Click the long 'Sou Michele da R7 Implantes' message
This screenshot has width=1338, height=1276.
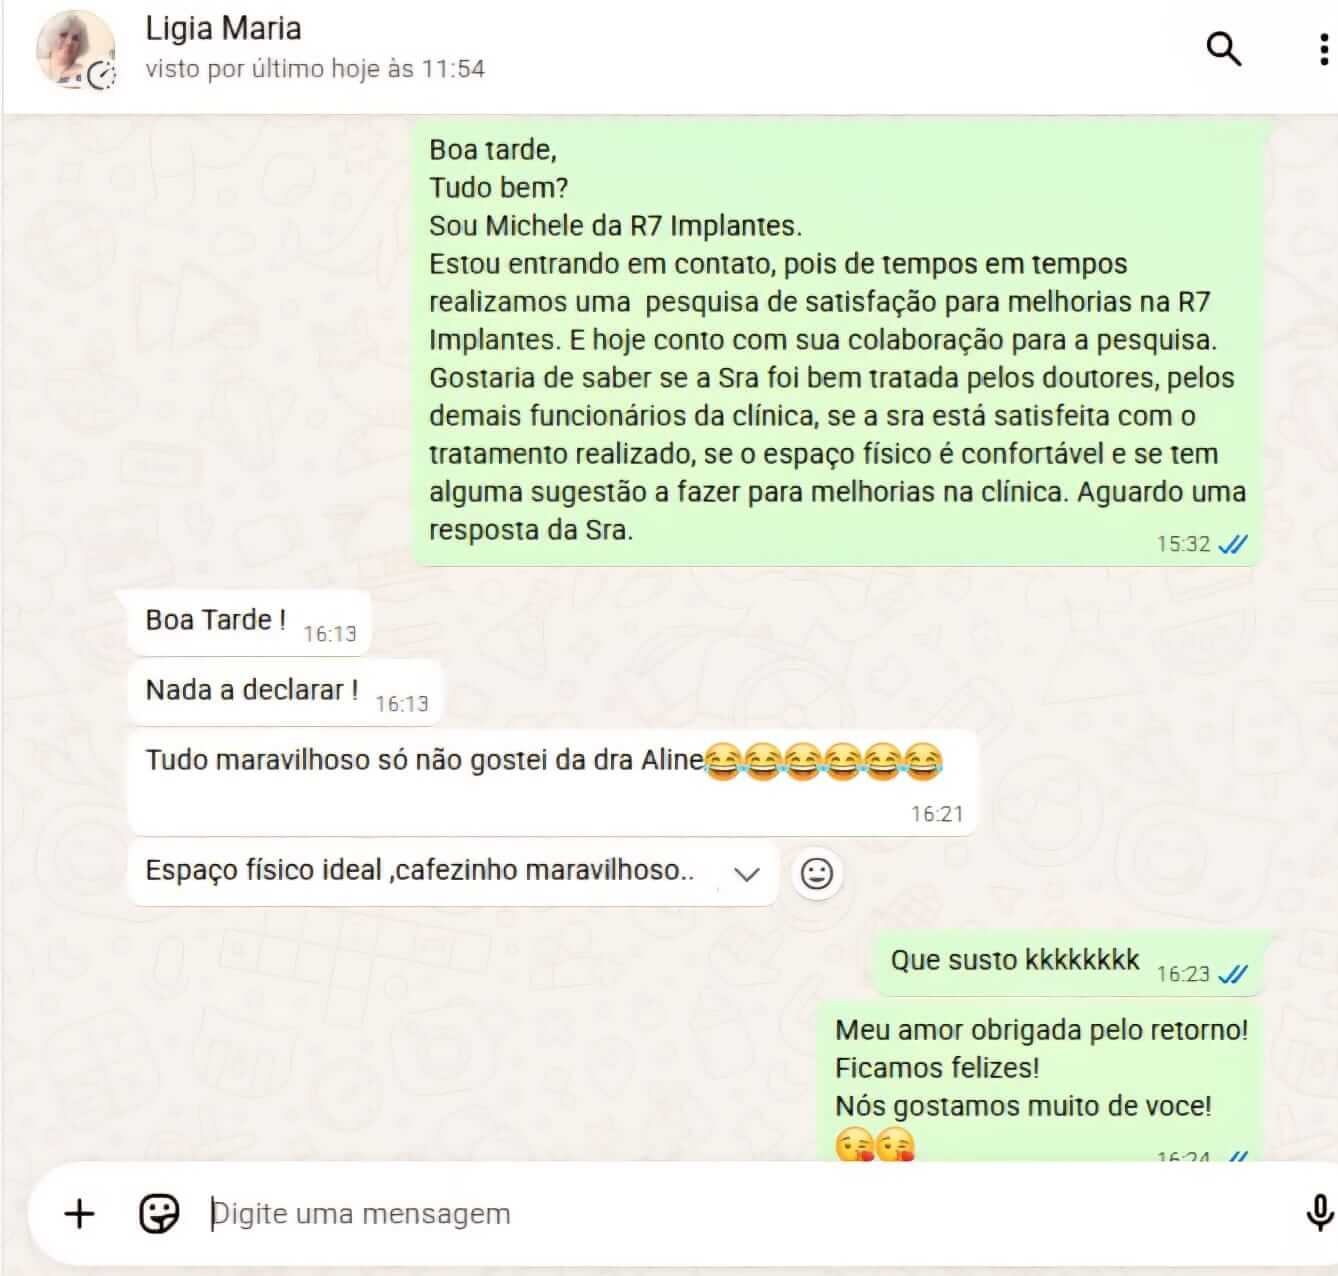838,341
